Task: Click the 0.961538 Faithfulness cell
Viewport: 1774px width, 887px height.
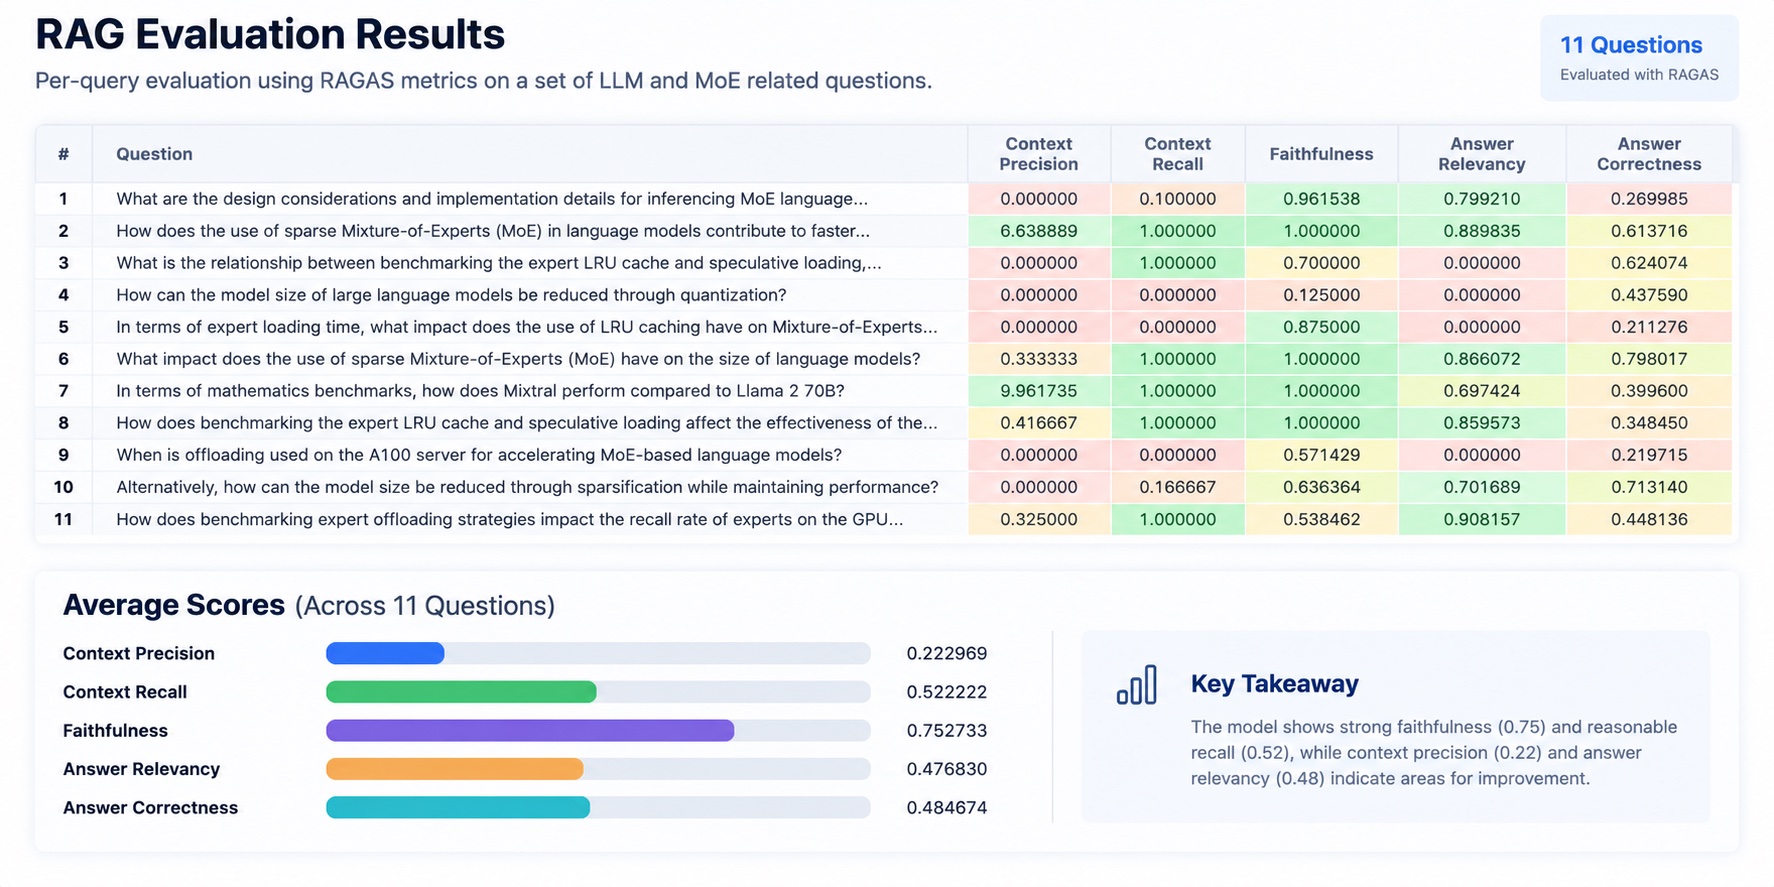Action: 1321,199
